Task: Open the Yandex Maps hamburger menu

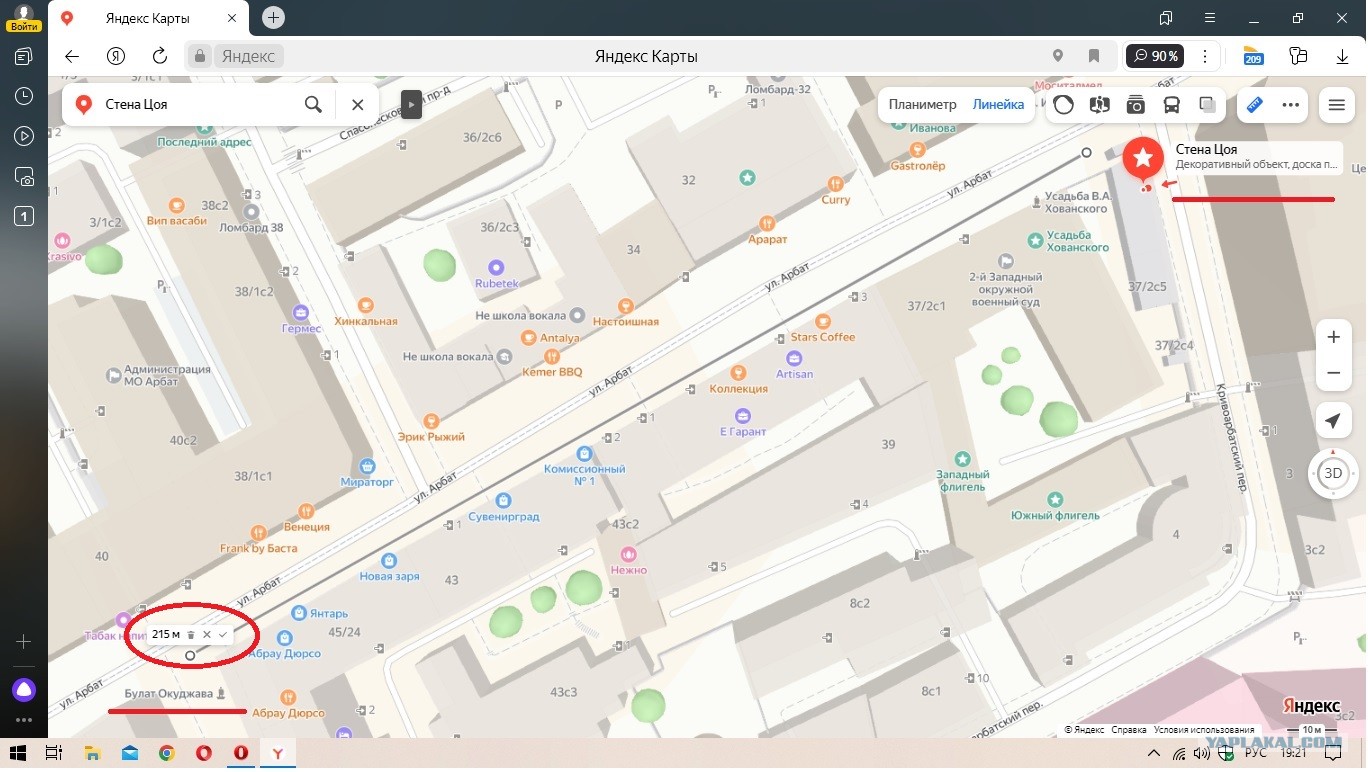Action: point(1336,104)
